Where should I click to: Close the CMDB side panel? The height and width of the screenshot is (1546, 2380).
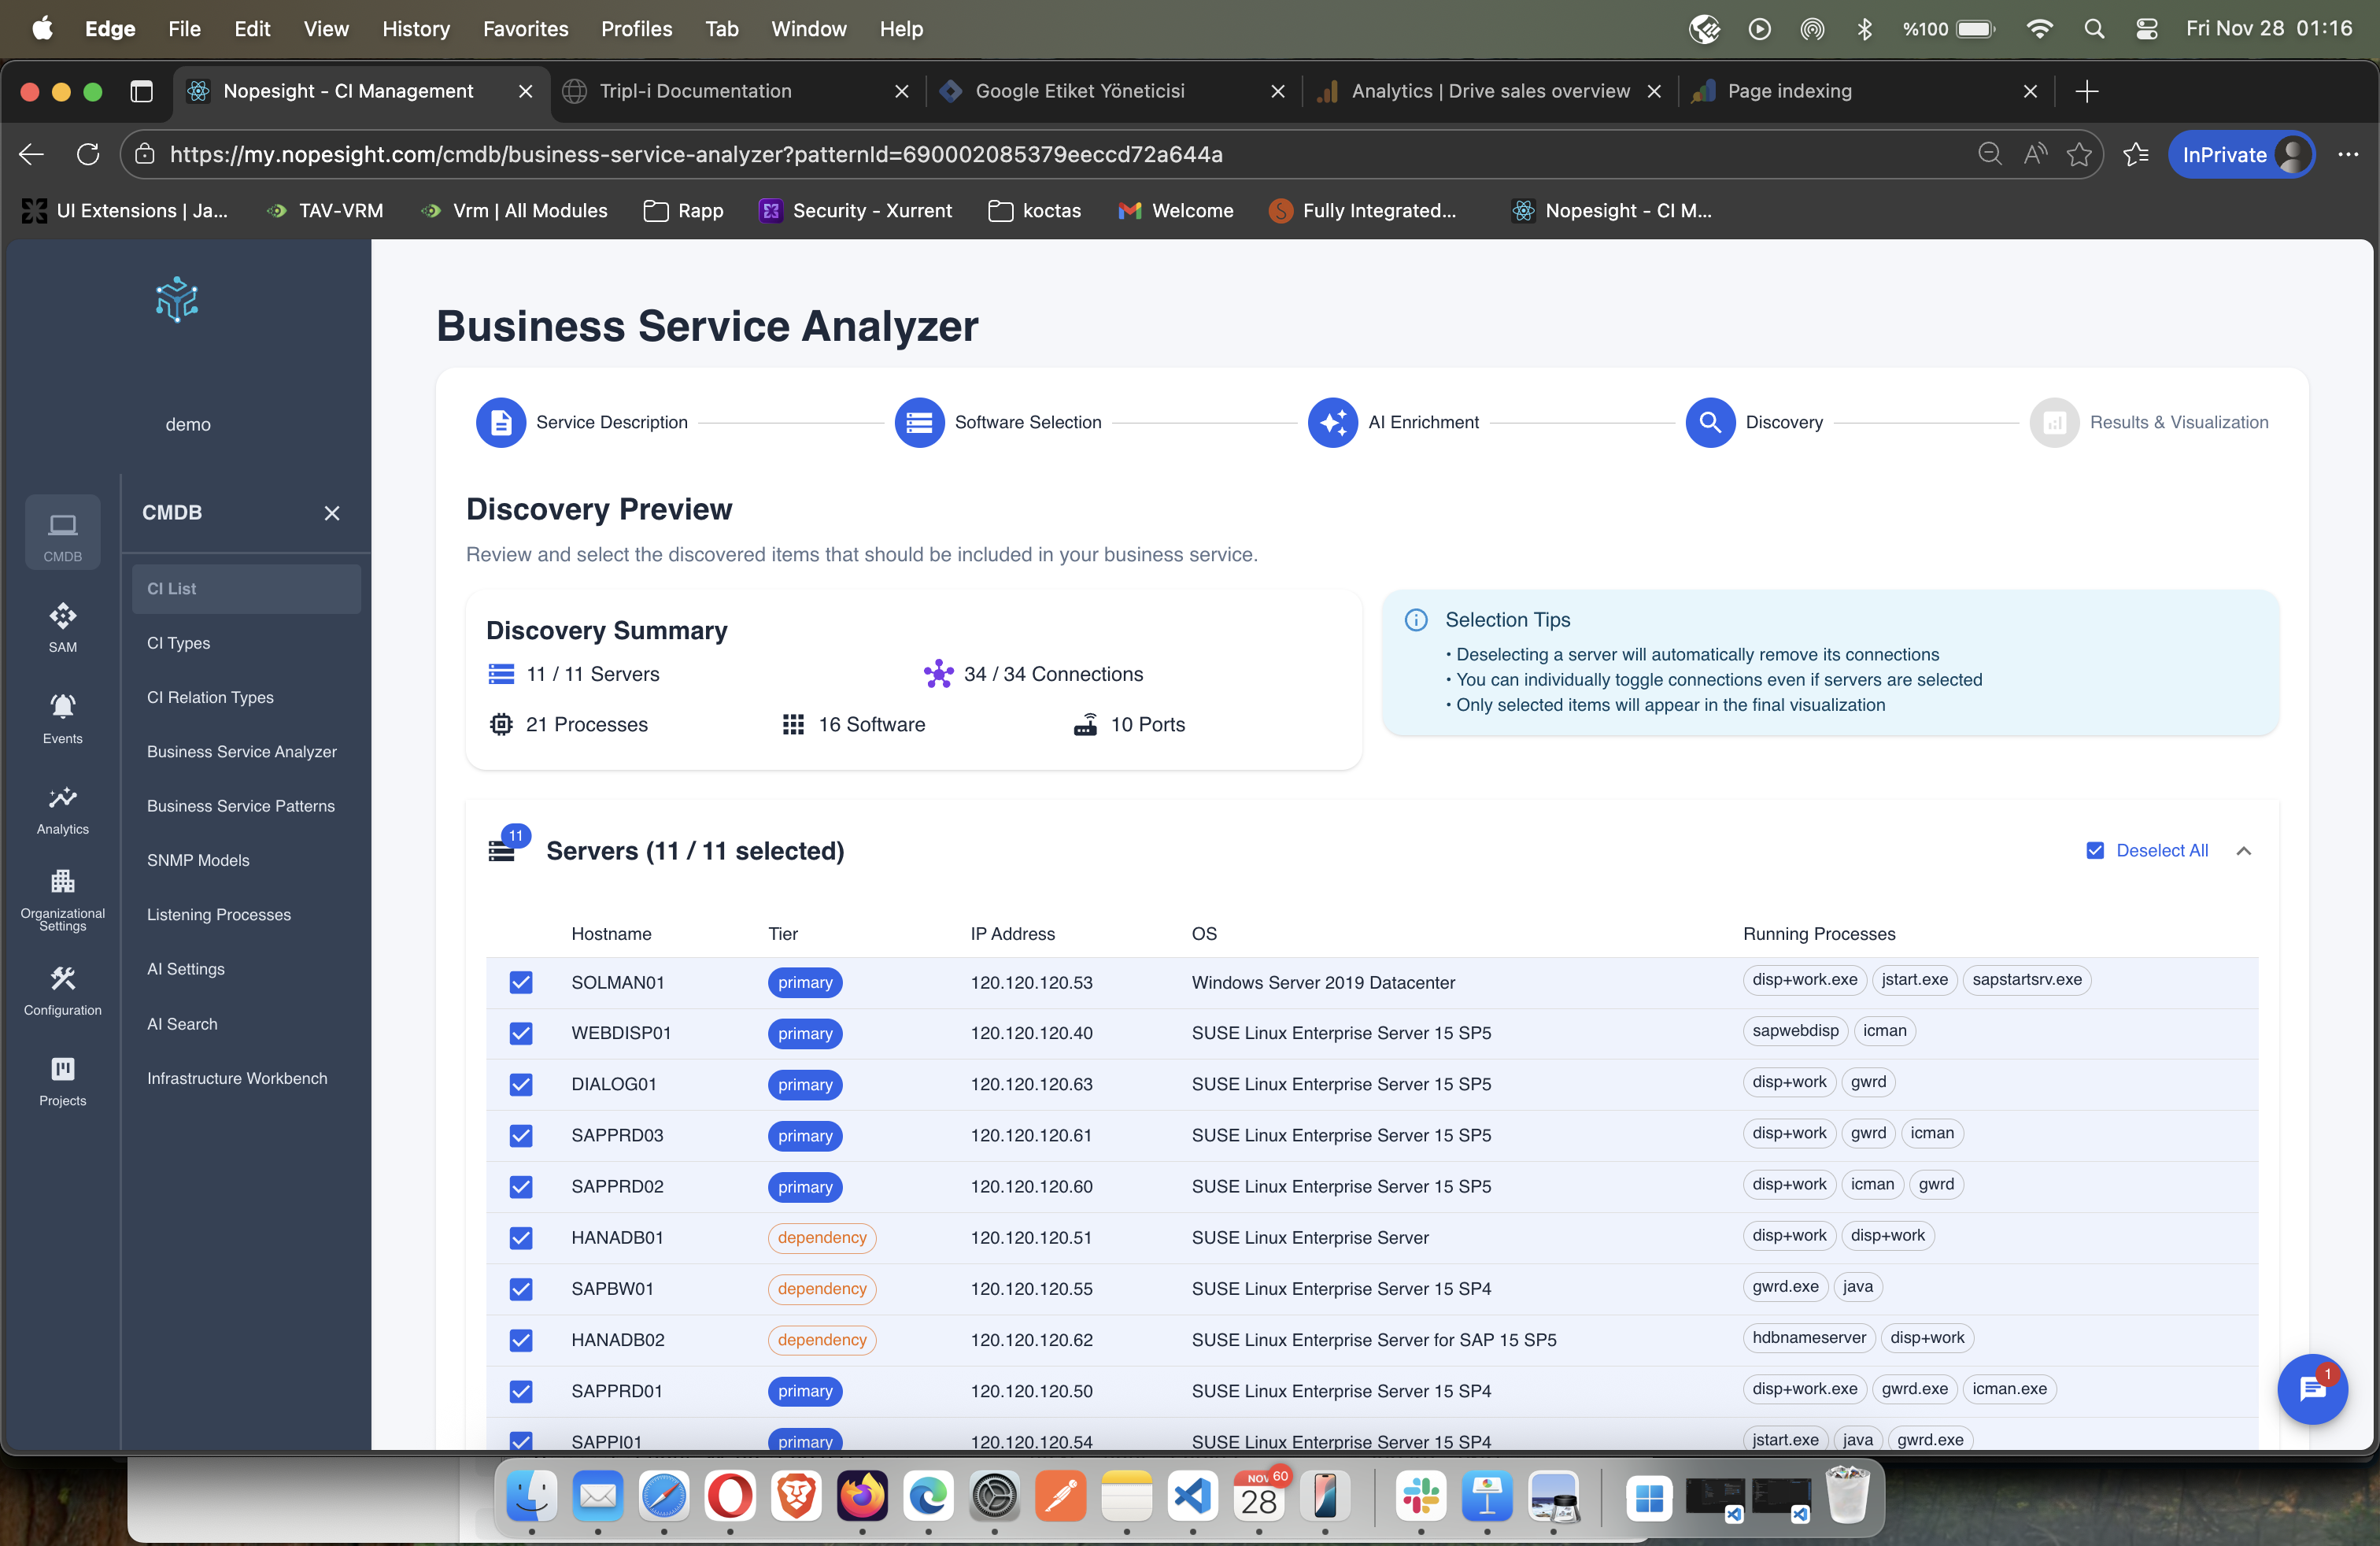point(332,513)
